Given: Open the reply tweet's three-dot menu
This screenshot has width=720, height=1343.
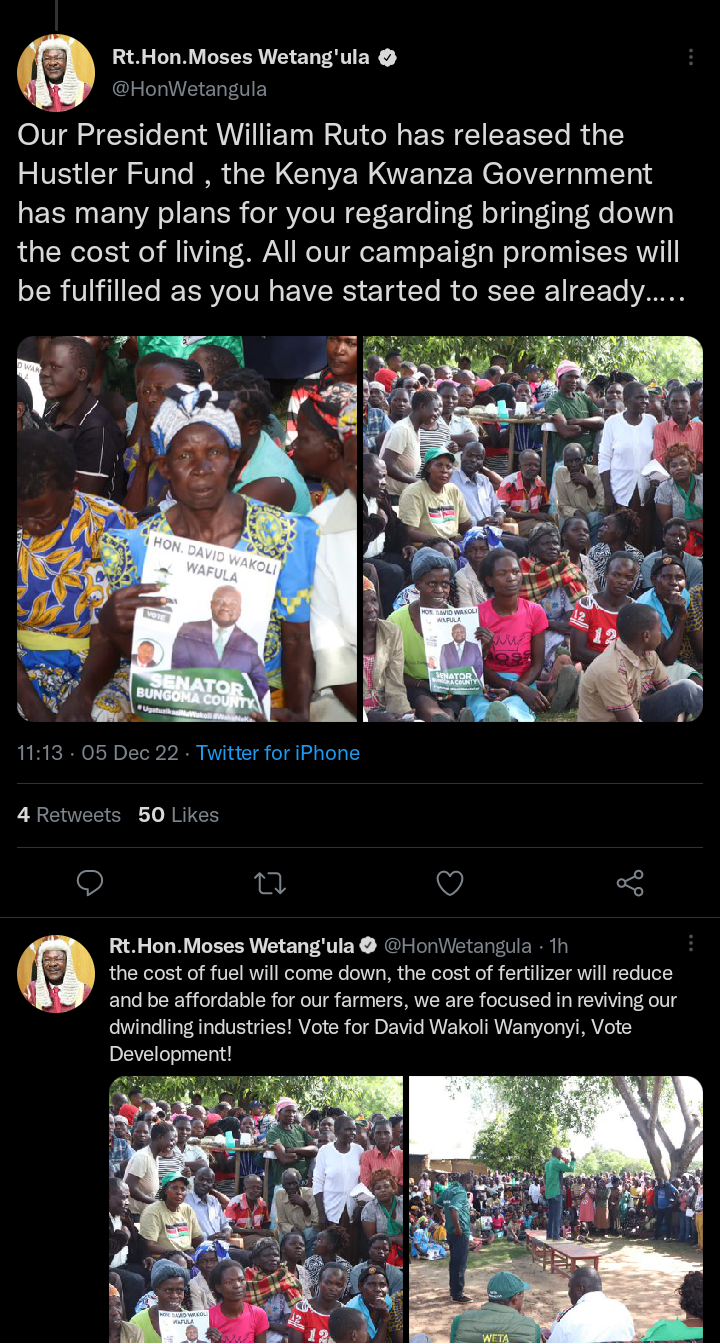Looking at the screenshot, I should pos(690,943).
